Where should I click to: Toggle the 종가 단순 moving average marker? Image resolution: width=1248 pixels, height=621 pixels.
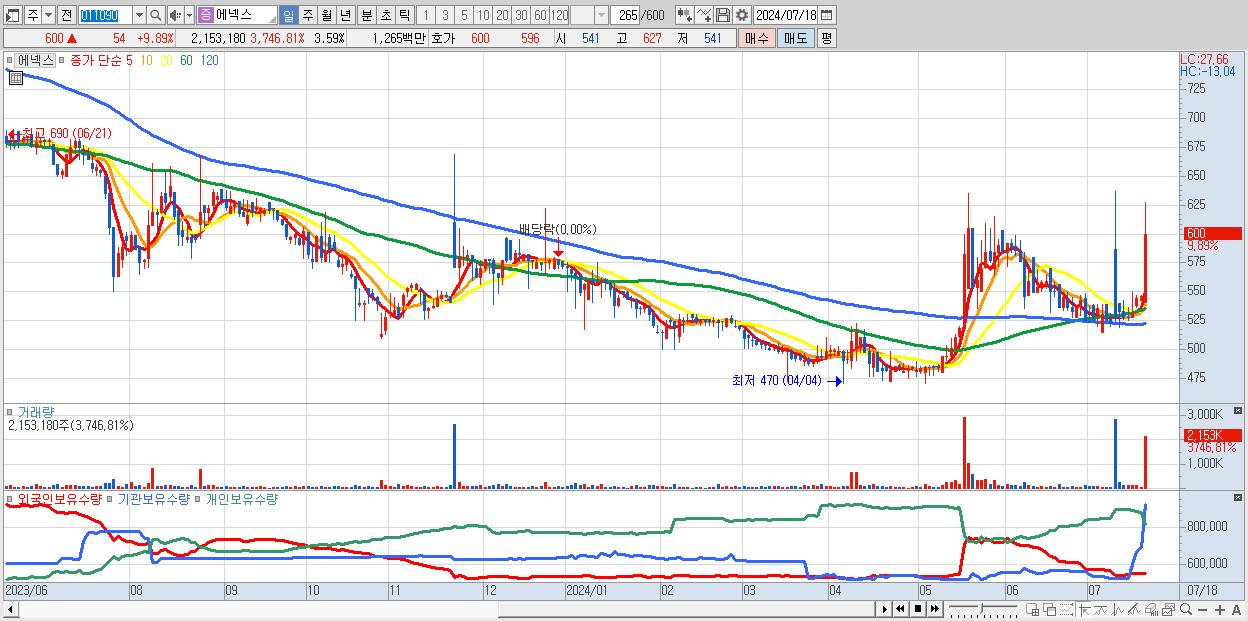click(62, 60)
